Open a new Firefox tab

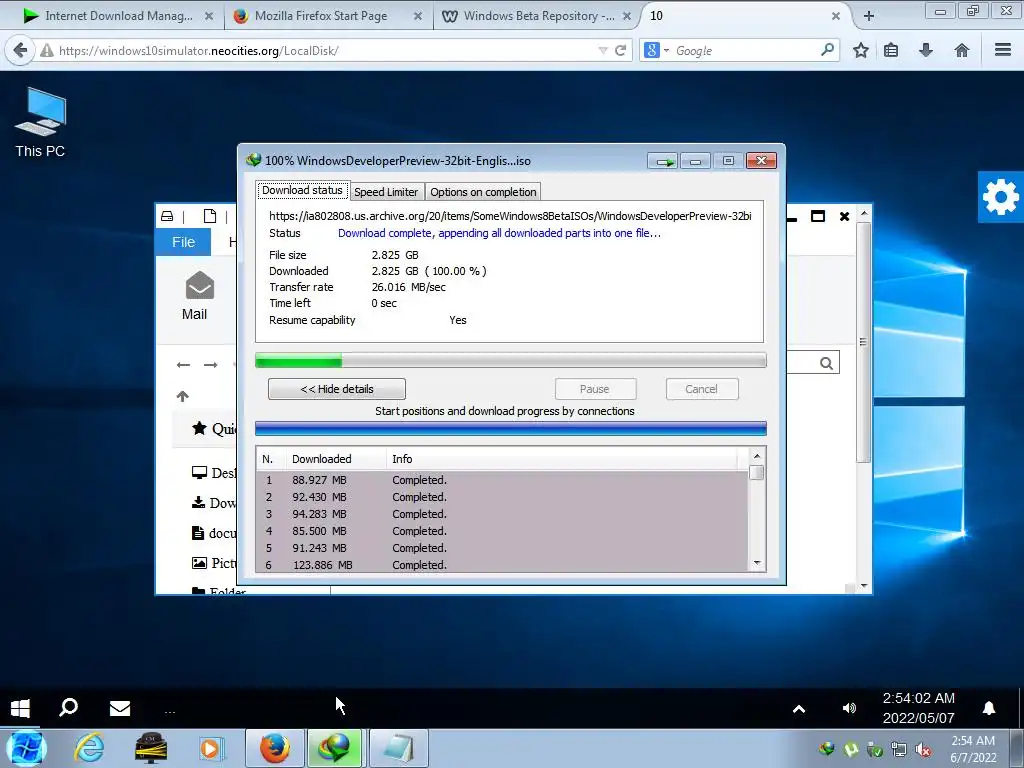[x=869, y=16]
